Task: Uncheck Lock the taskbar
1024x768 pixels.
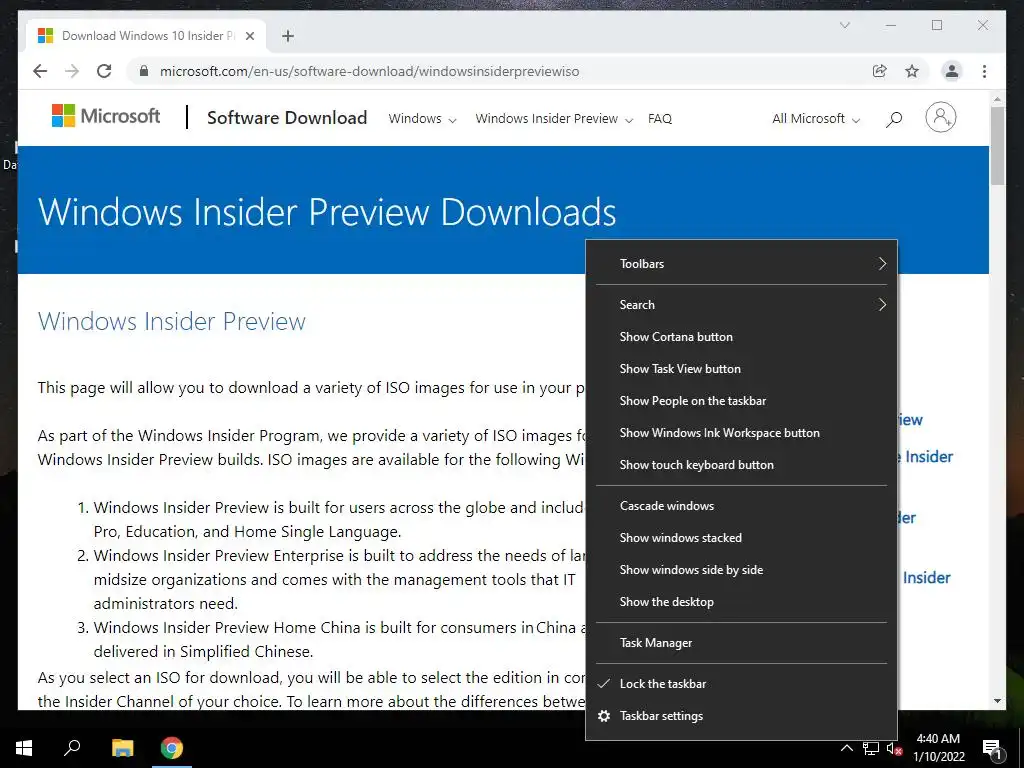Action: [741, 684]
